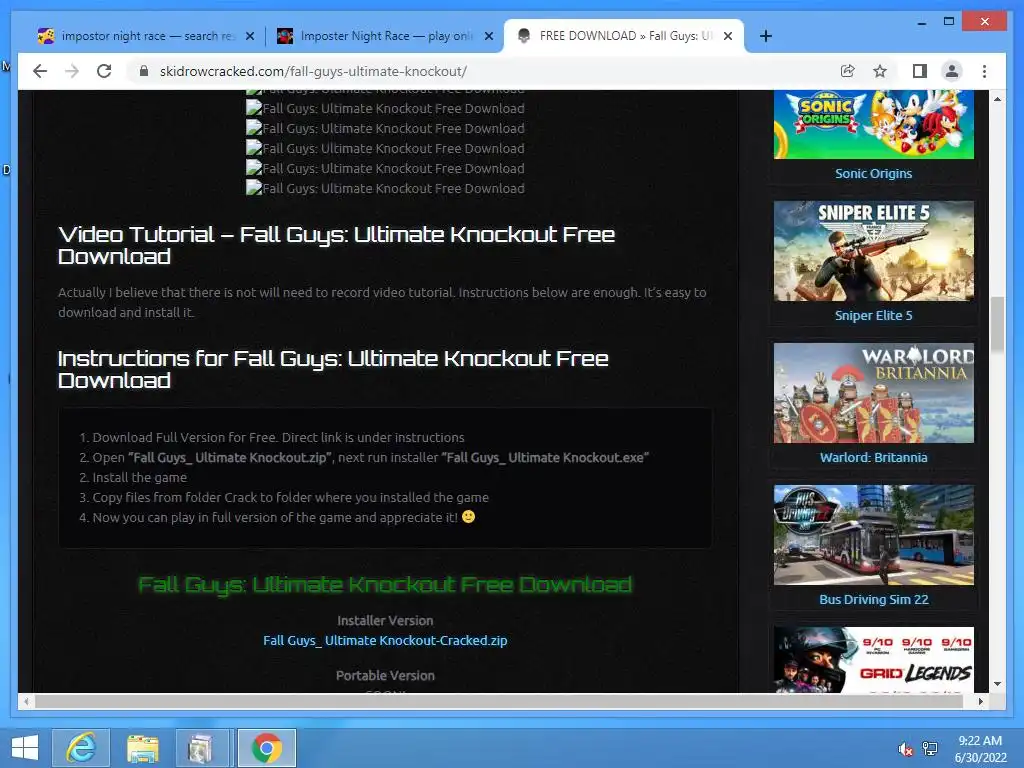Open the Warlord: Britannia link
Image resolution: width=1024 pixels, height=768 pixels.
(x=874, y=458)
